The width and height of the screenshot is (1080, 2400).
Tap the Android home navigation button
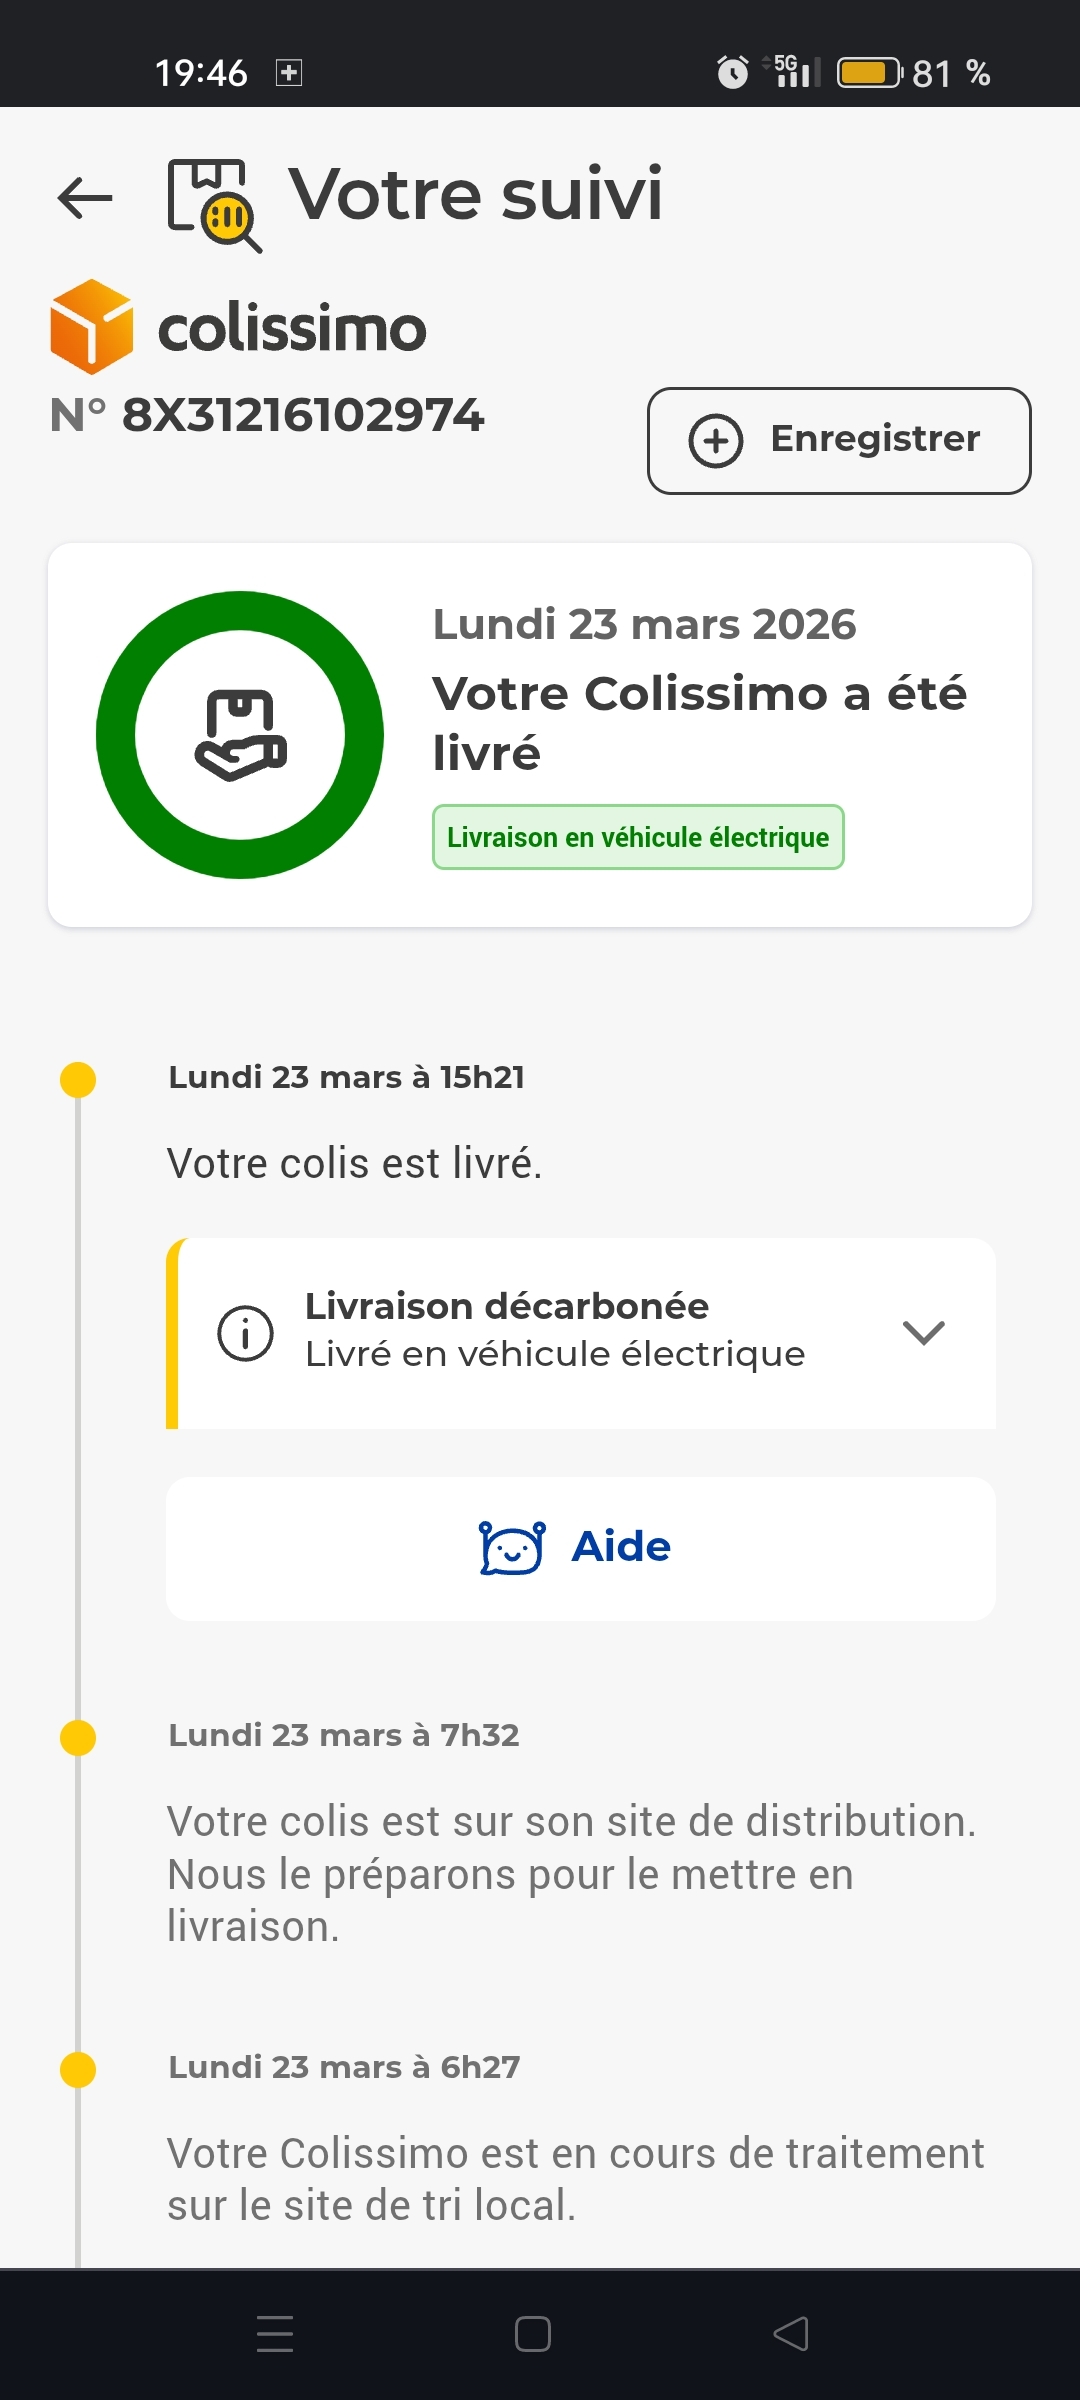coord(533,2334)
